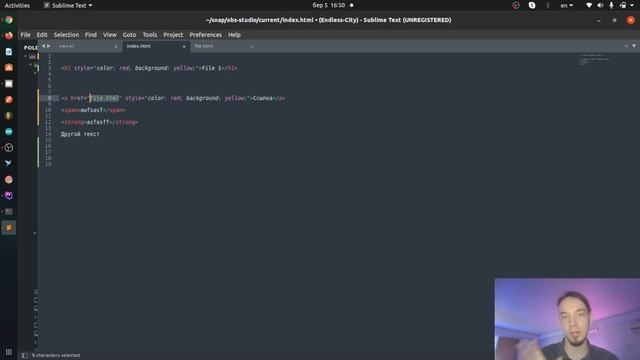Open the File menu
The height and width of the screenshot is (360, 640).
tap(25, 35)
